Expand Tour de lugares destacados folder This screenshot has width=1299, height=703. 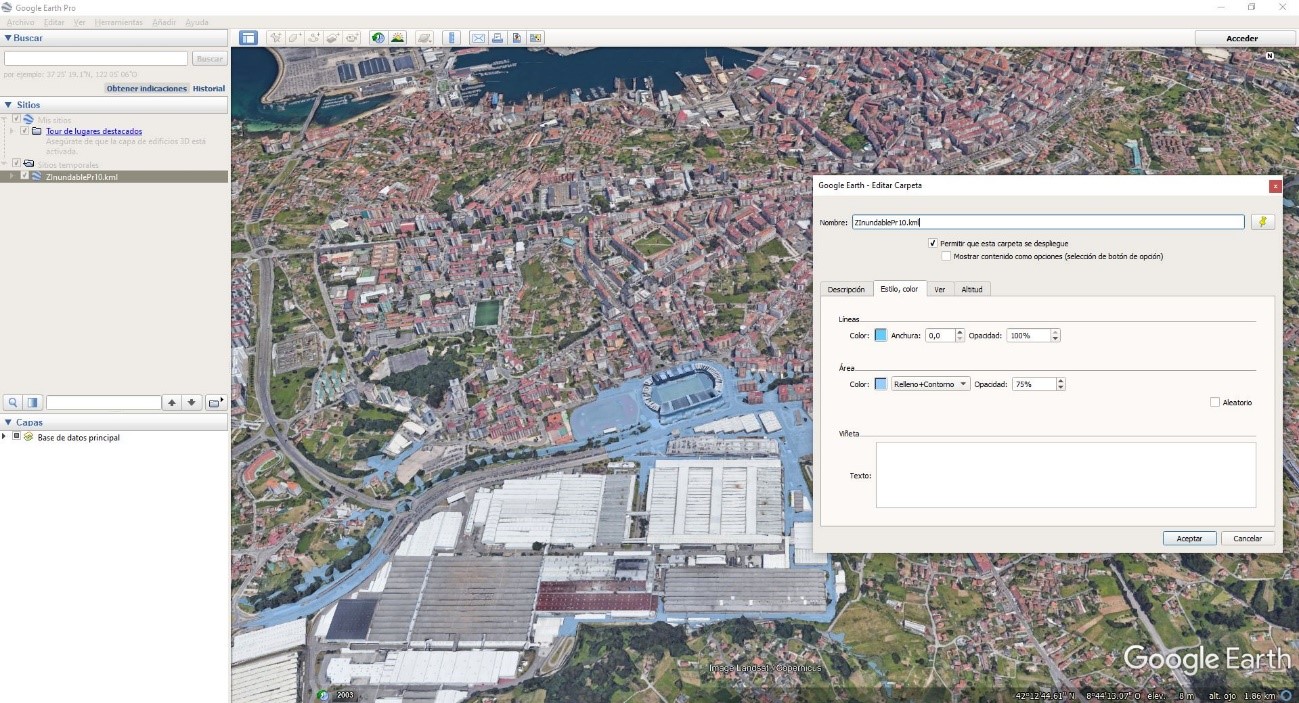click(12, 131)
